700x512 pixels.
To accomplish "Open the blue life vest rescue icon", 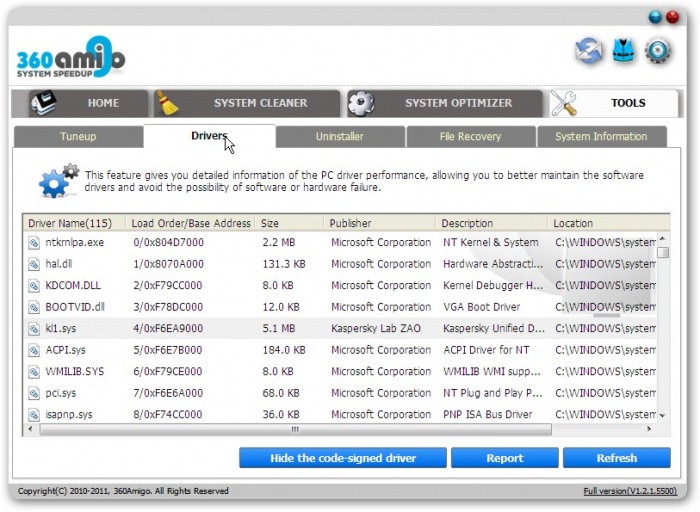I will pos(623,51).
